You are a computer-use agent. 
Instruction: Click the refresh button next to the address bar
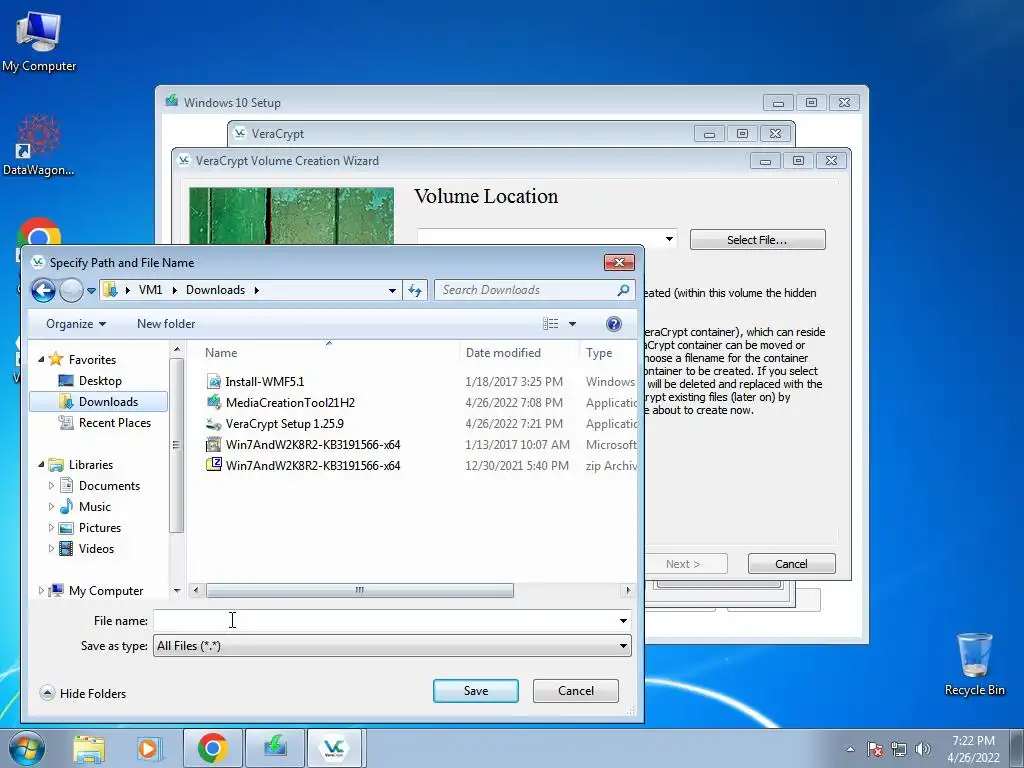tap(415, 290)
